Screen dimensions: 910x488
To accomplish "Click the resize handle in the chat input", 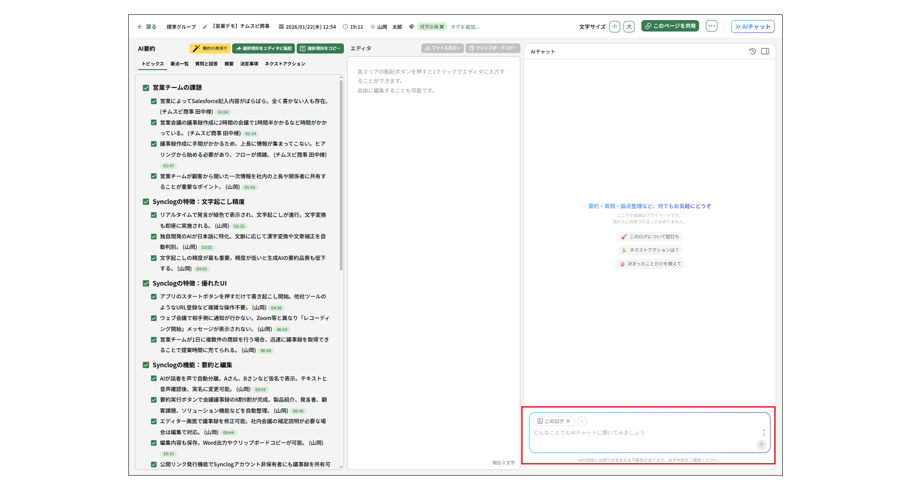I will 764,432.
